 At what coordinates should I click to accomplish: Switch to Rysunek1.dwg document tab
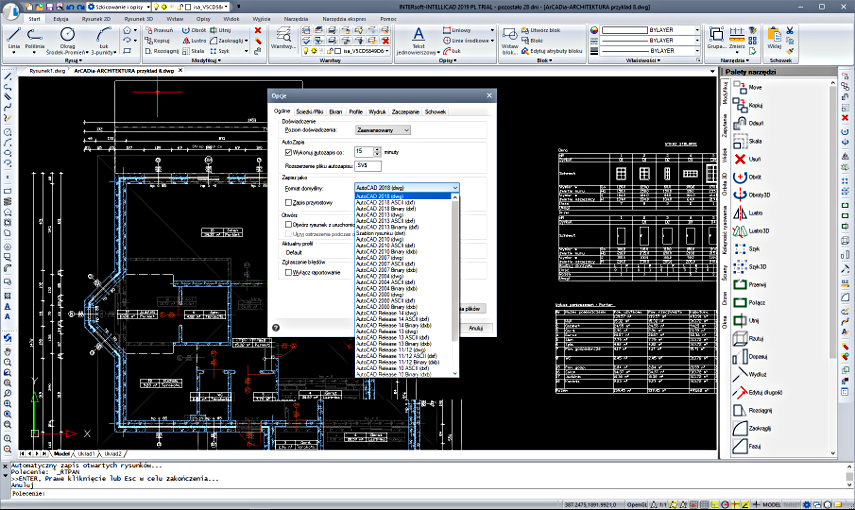47,70
